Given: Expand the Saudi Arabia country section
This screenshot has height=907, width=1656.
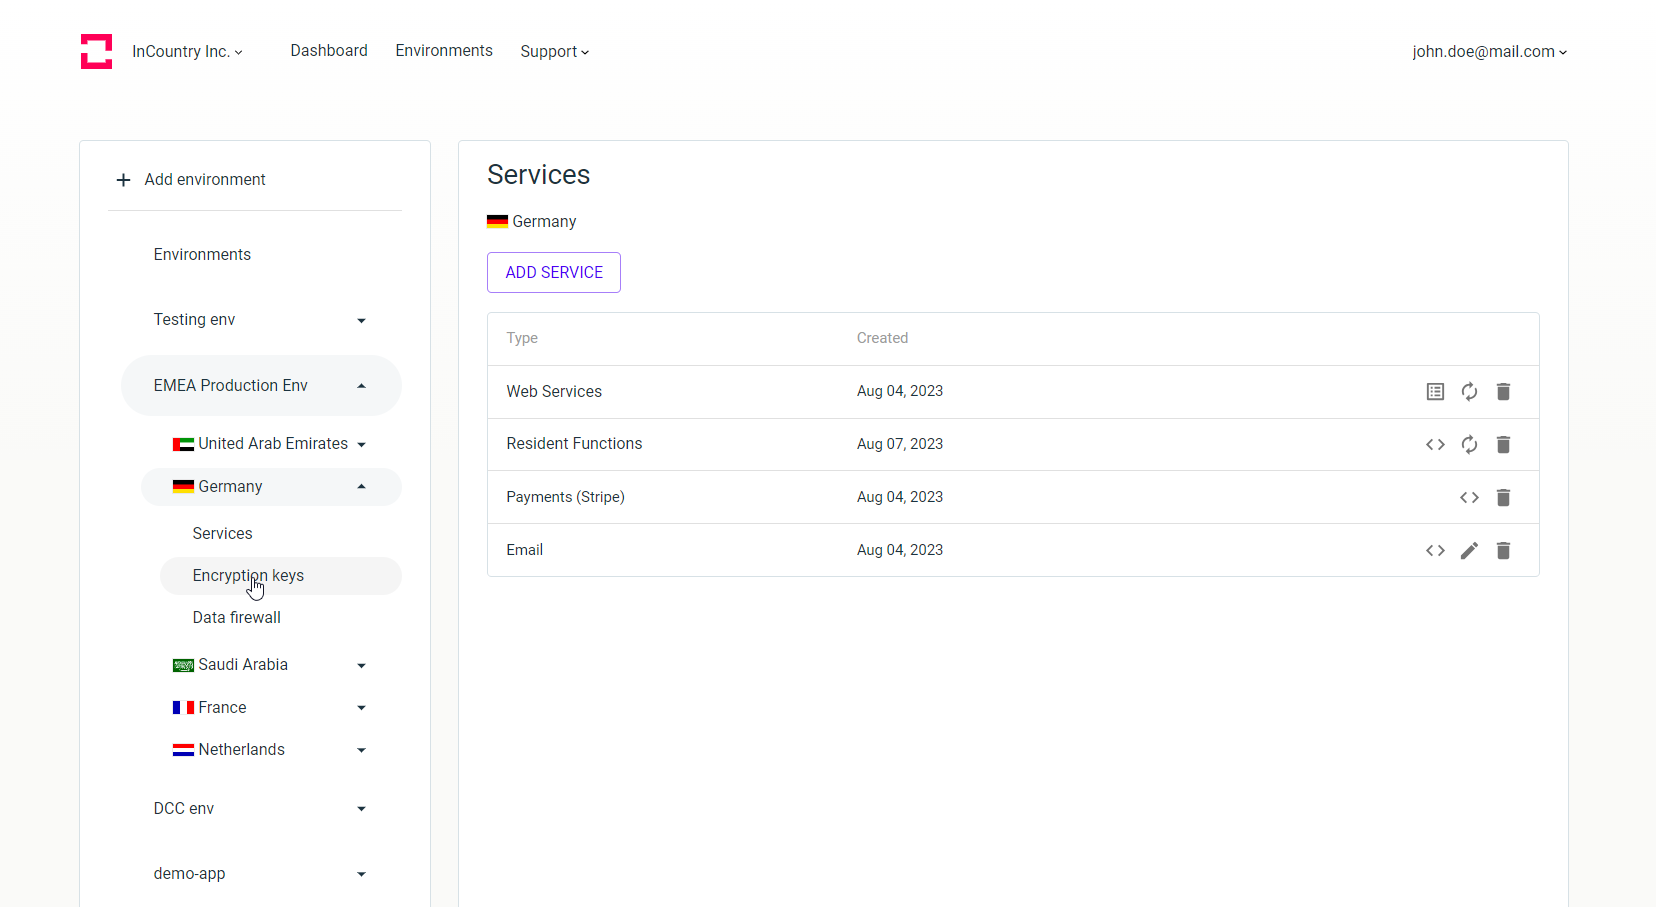Looking at the screenshot, I should click(361, 664).
